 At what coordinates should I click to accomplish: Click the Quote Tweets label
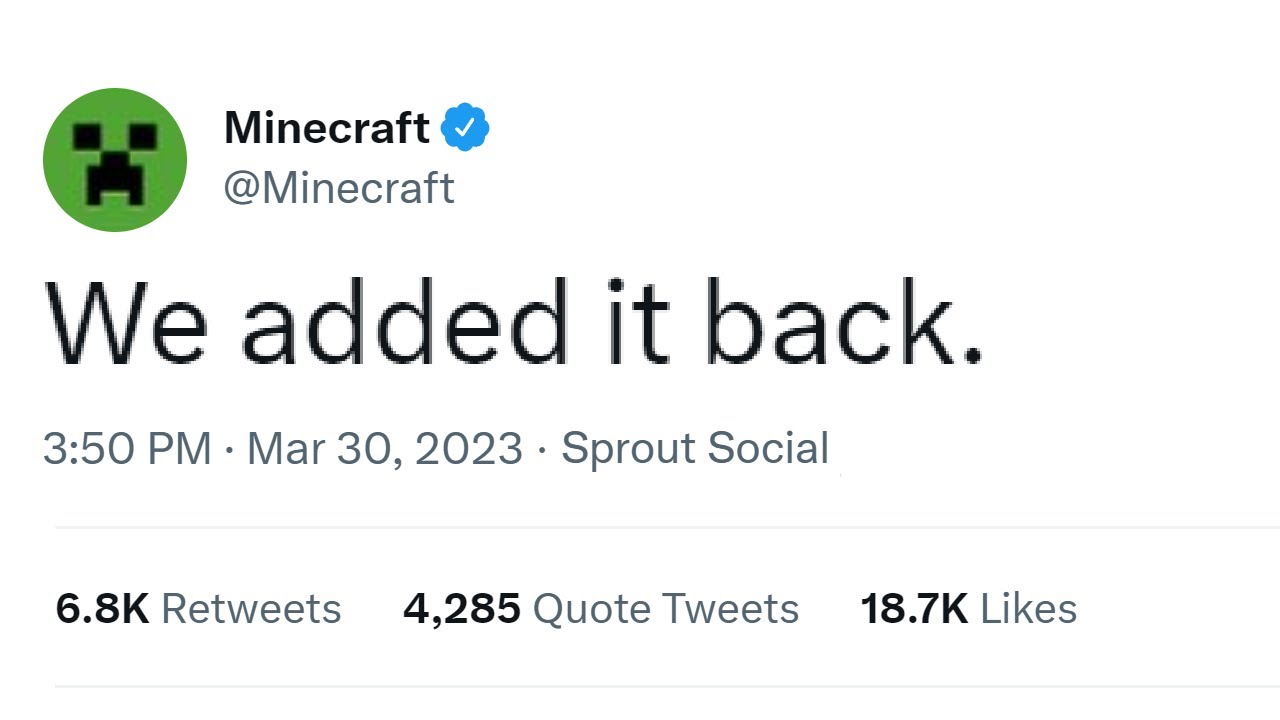665,607
